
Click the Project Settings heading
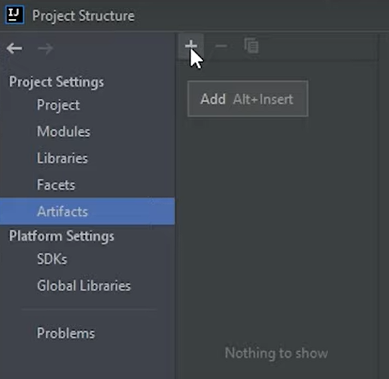click(56, 82)
